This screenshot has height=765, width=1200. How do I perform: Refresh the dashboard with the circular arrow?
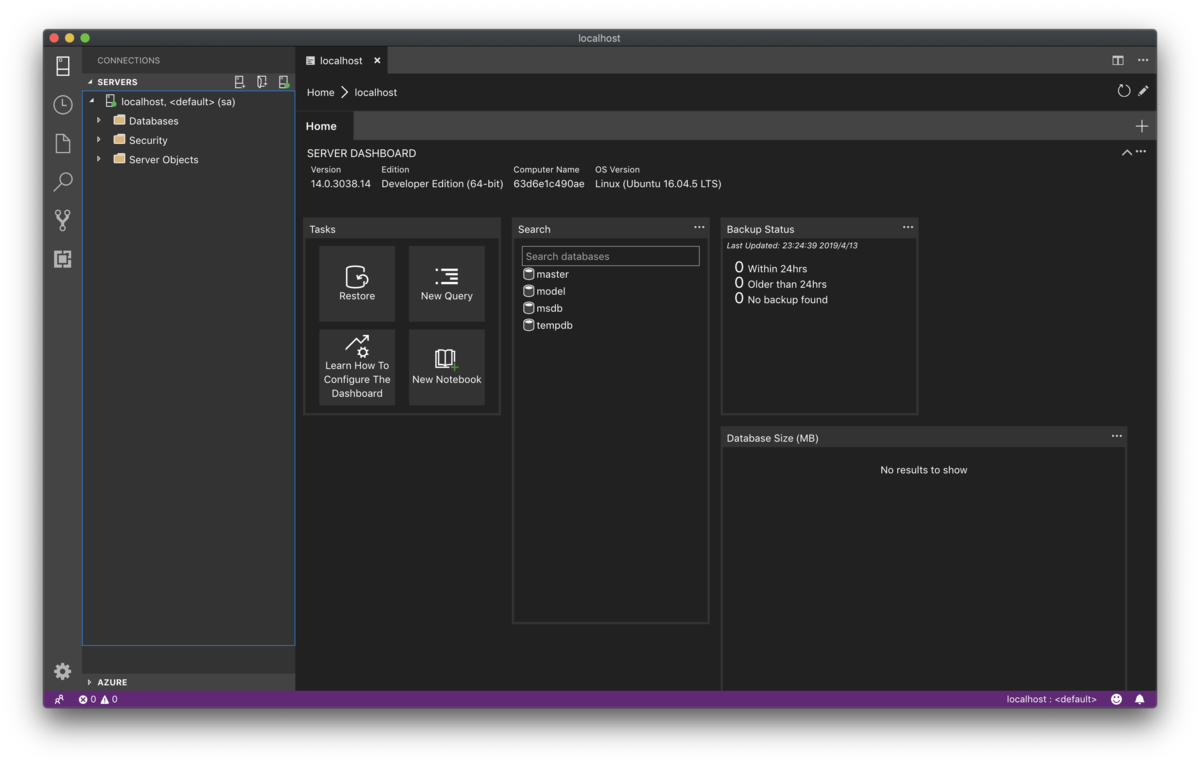(1124, 91)
